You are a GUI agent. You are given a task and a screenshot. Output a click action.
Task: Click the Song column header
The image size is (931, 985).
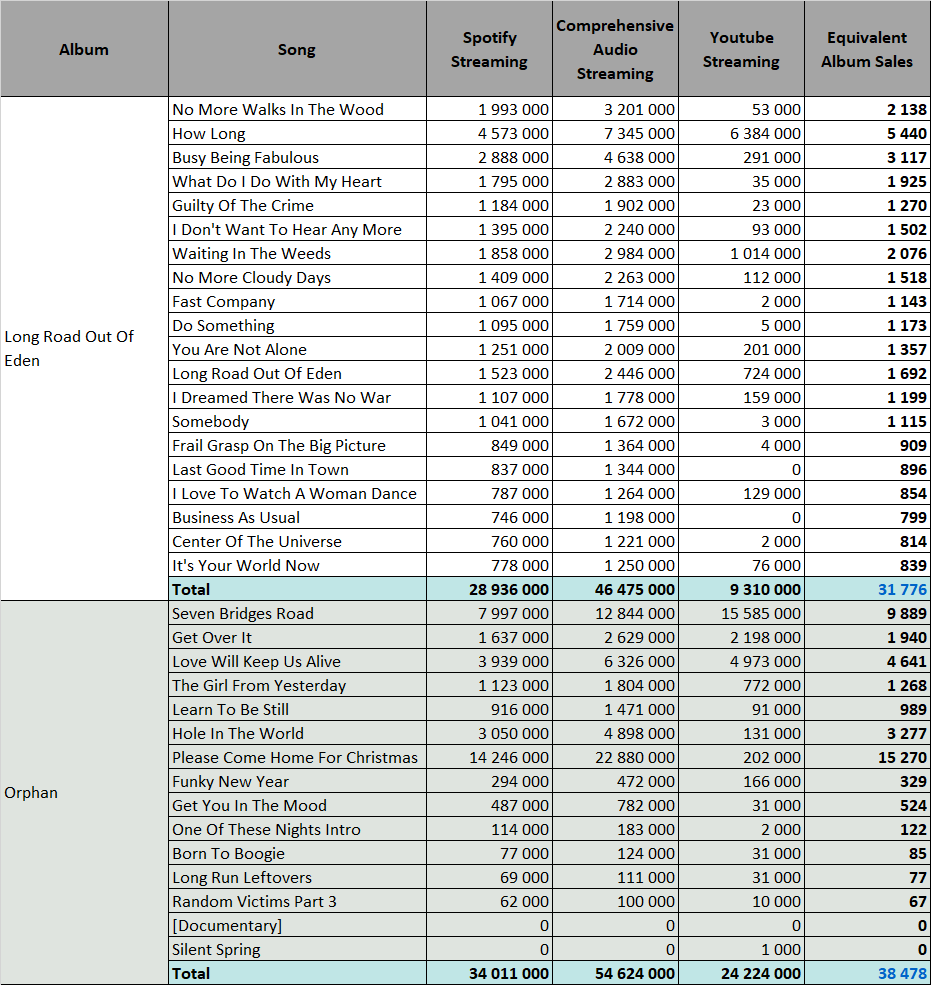(x=297, y=49)
